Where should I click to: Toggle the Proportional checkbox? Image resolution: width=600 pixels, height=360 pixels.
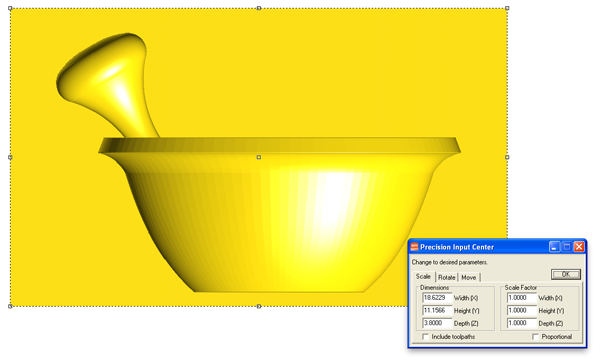point(535,337)
